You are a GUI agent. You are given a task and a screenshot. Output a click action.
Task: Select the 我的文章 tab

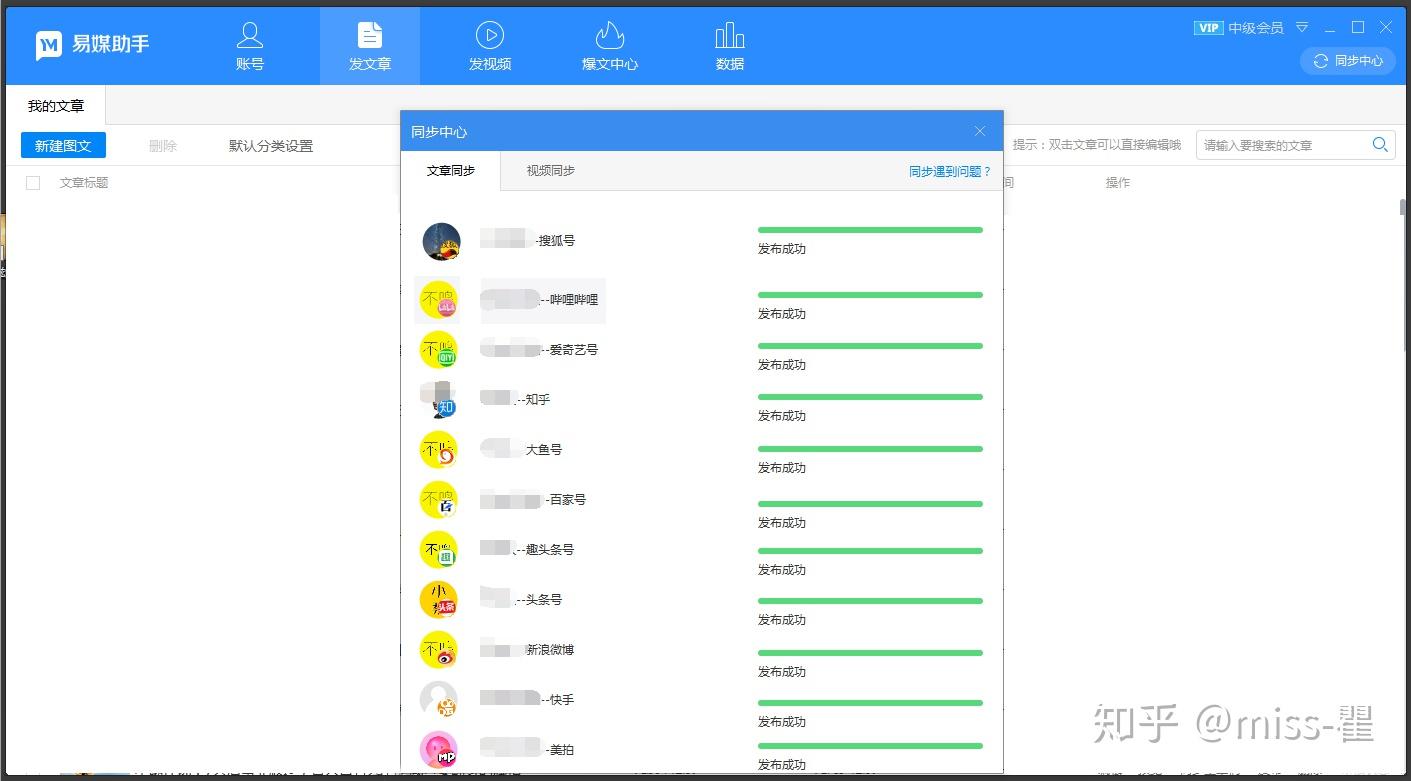56,106
